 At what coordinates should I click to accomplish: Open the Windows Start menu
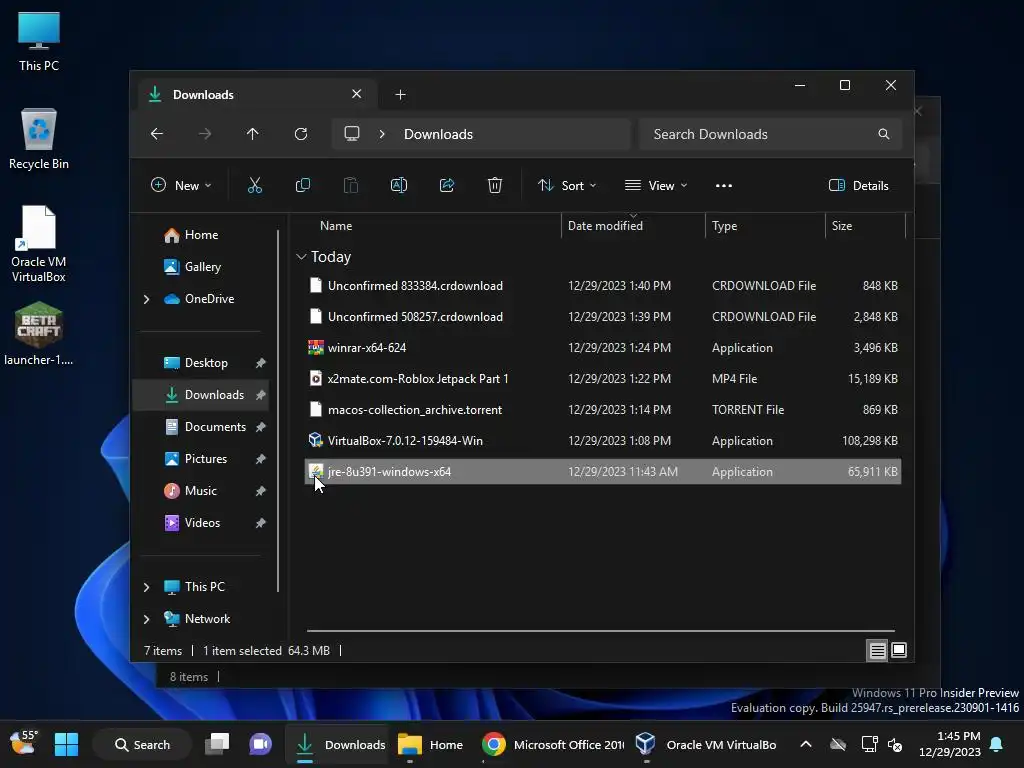[x=66, y=744]
